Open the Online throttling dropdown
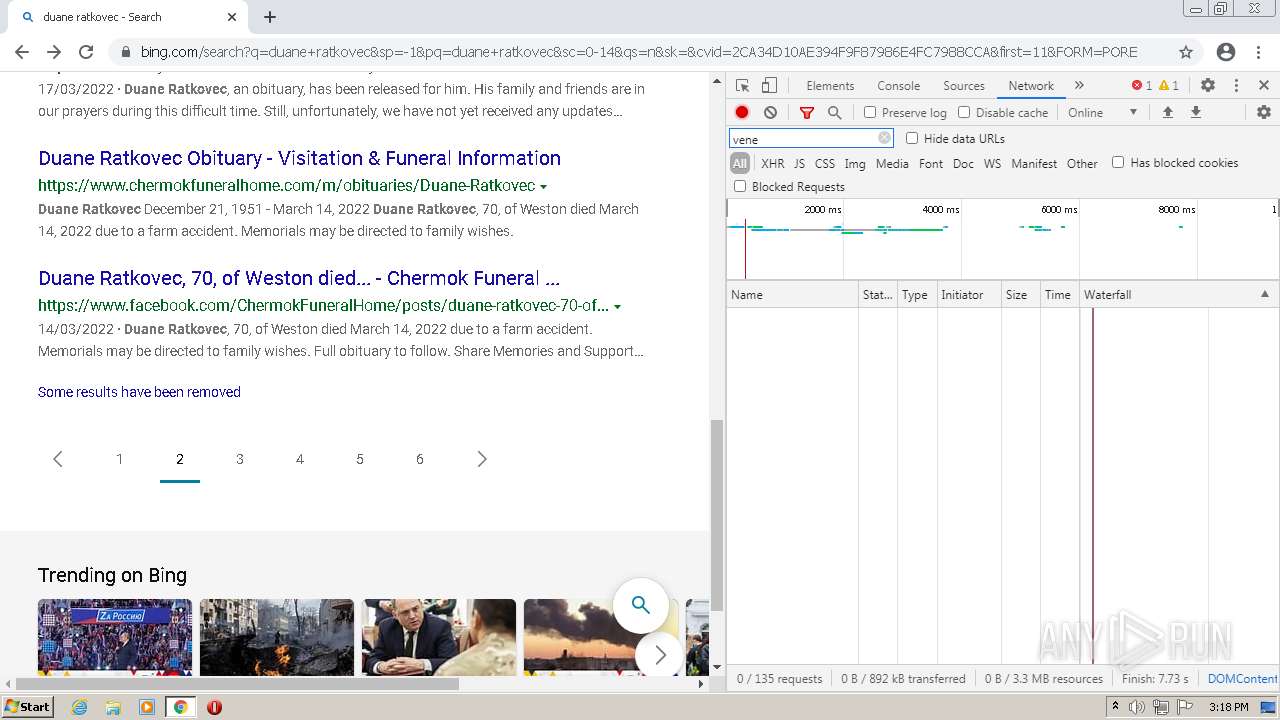Image resolution: width=1280 pixels, height=720 pixels. (x=1103, y=113)
